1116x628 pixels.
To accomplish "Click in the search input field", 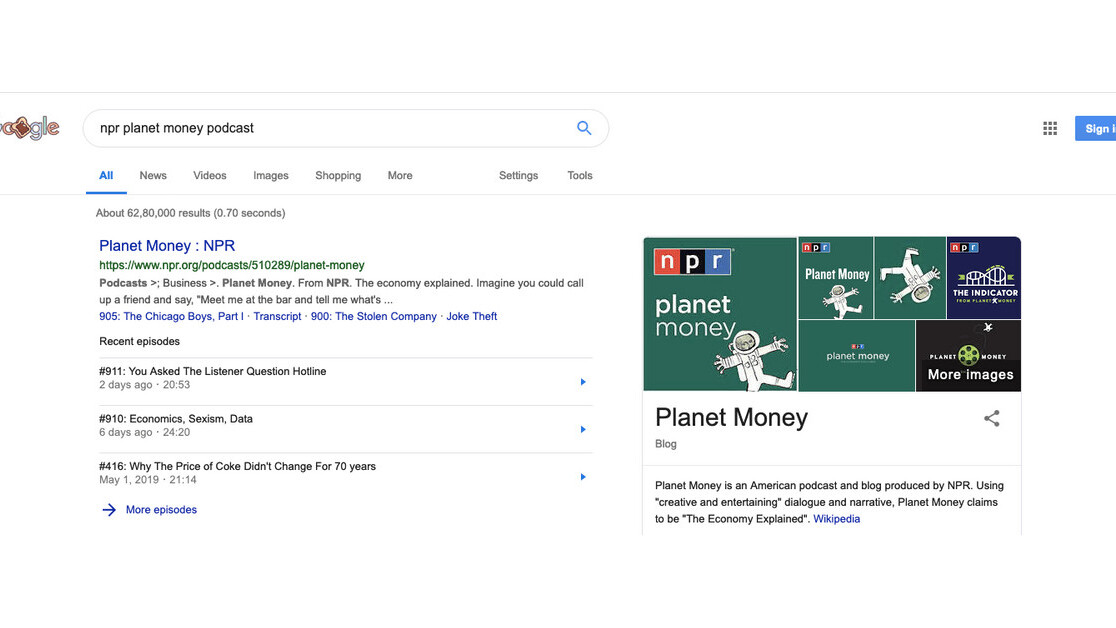I will click(330, 128).
